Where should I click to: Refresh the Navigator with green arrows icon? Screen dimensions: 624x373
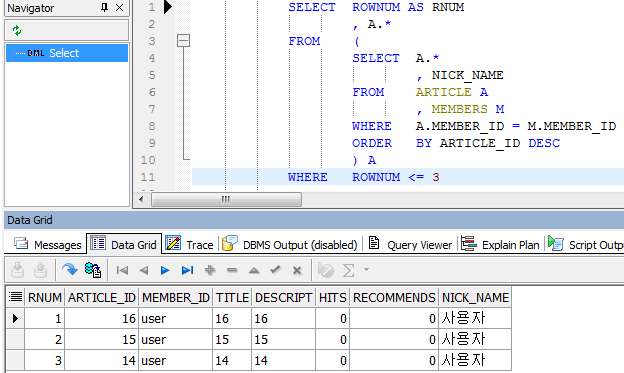point(17,30)
